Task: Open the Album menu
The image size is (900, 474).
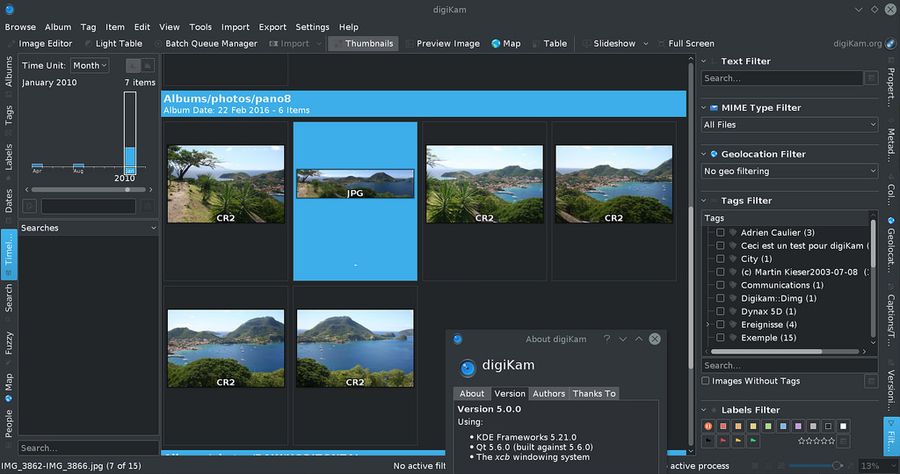Action: point(58,27)
